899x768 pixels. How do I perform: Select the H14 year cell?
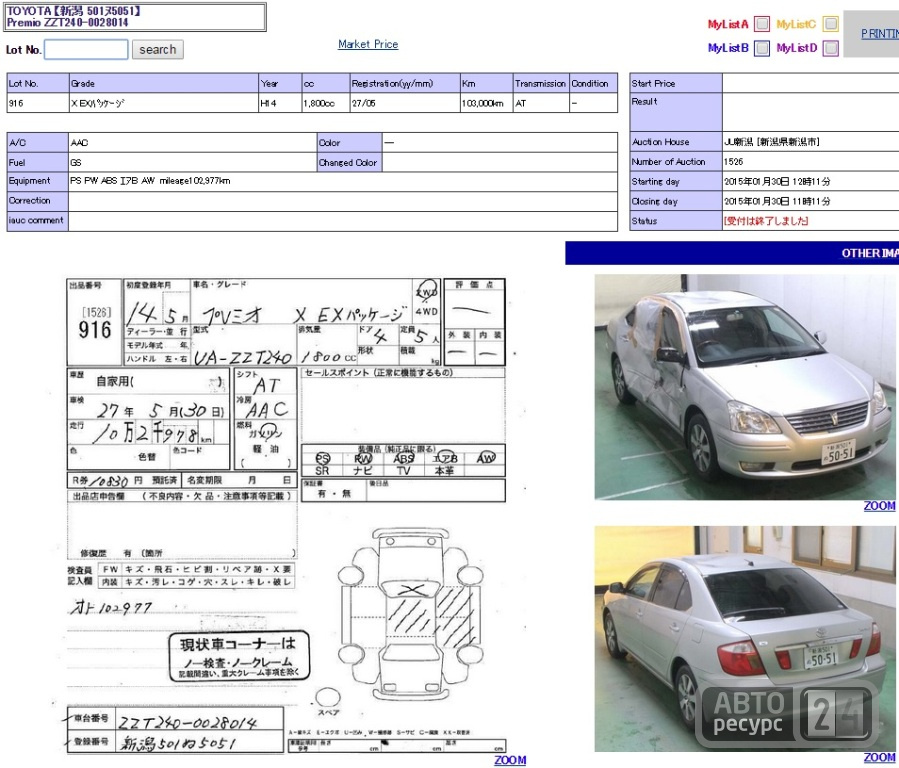(280, 103)
